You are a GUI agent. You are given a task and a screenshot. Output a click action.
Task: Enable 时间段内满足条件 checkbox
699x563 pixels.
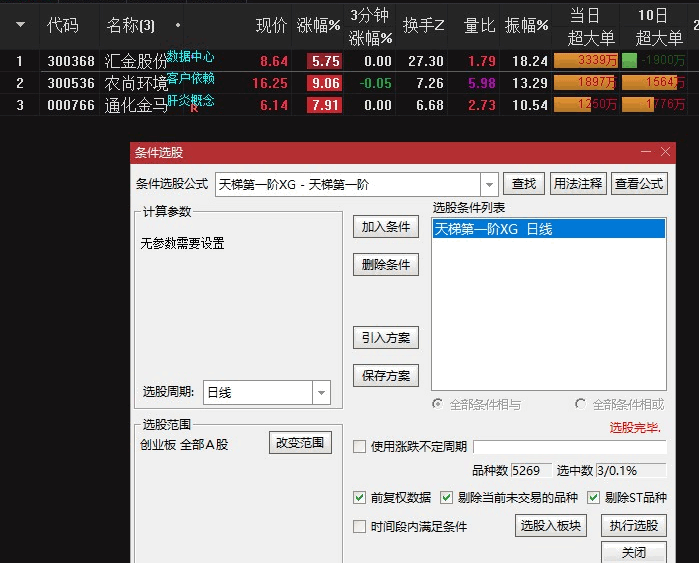coord(359,526)
